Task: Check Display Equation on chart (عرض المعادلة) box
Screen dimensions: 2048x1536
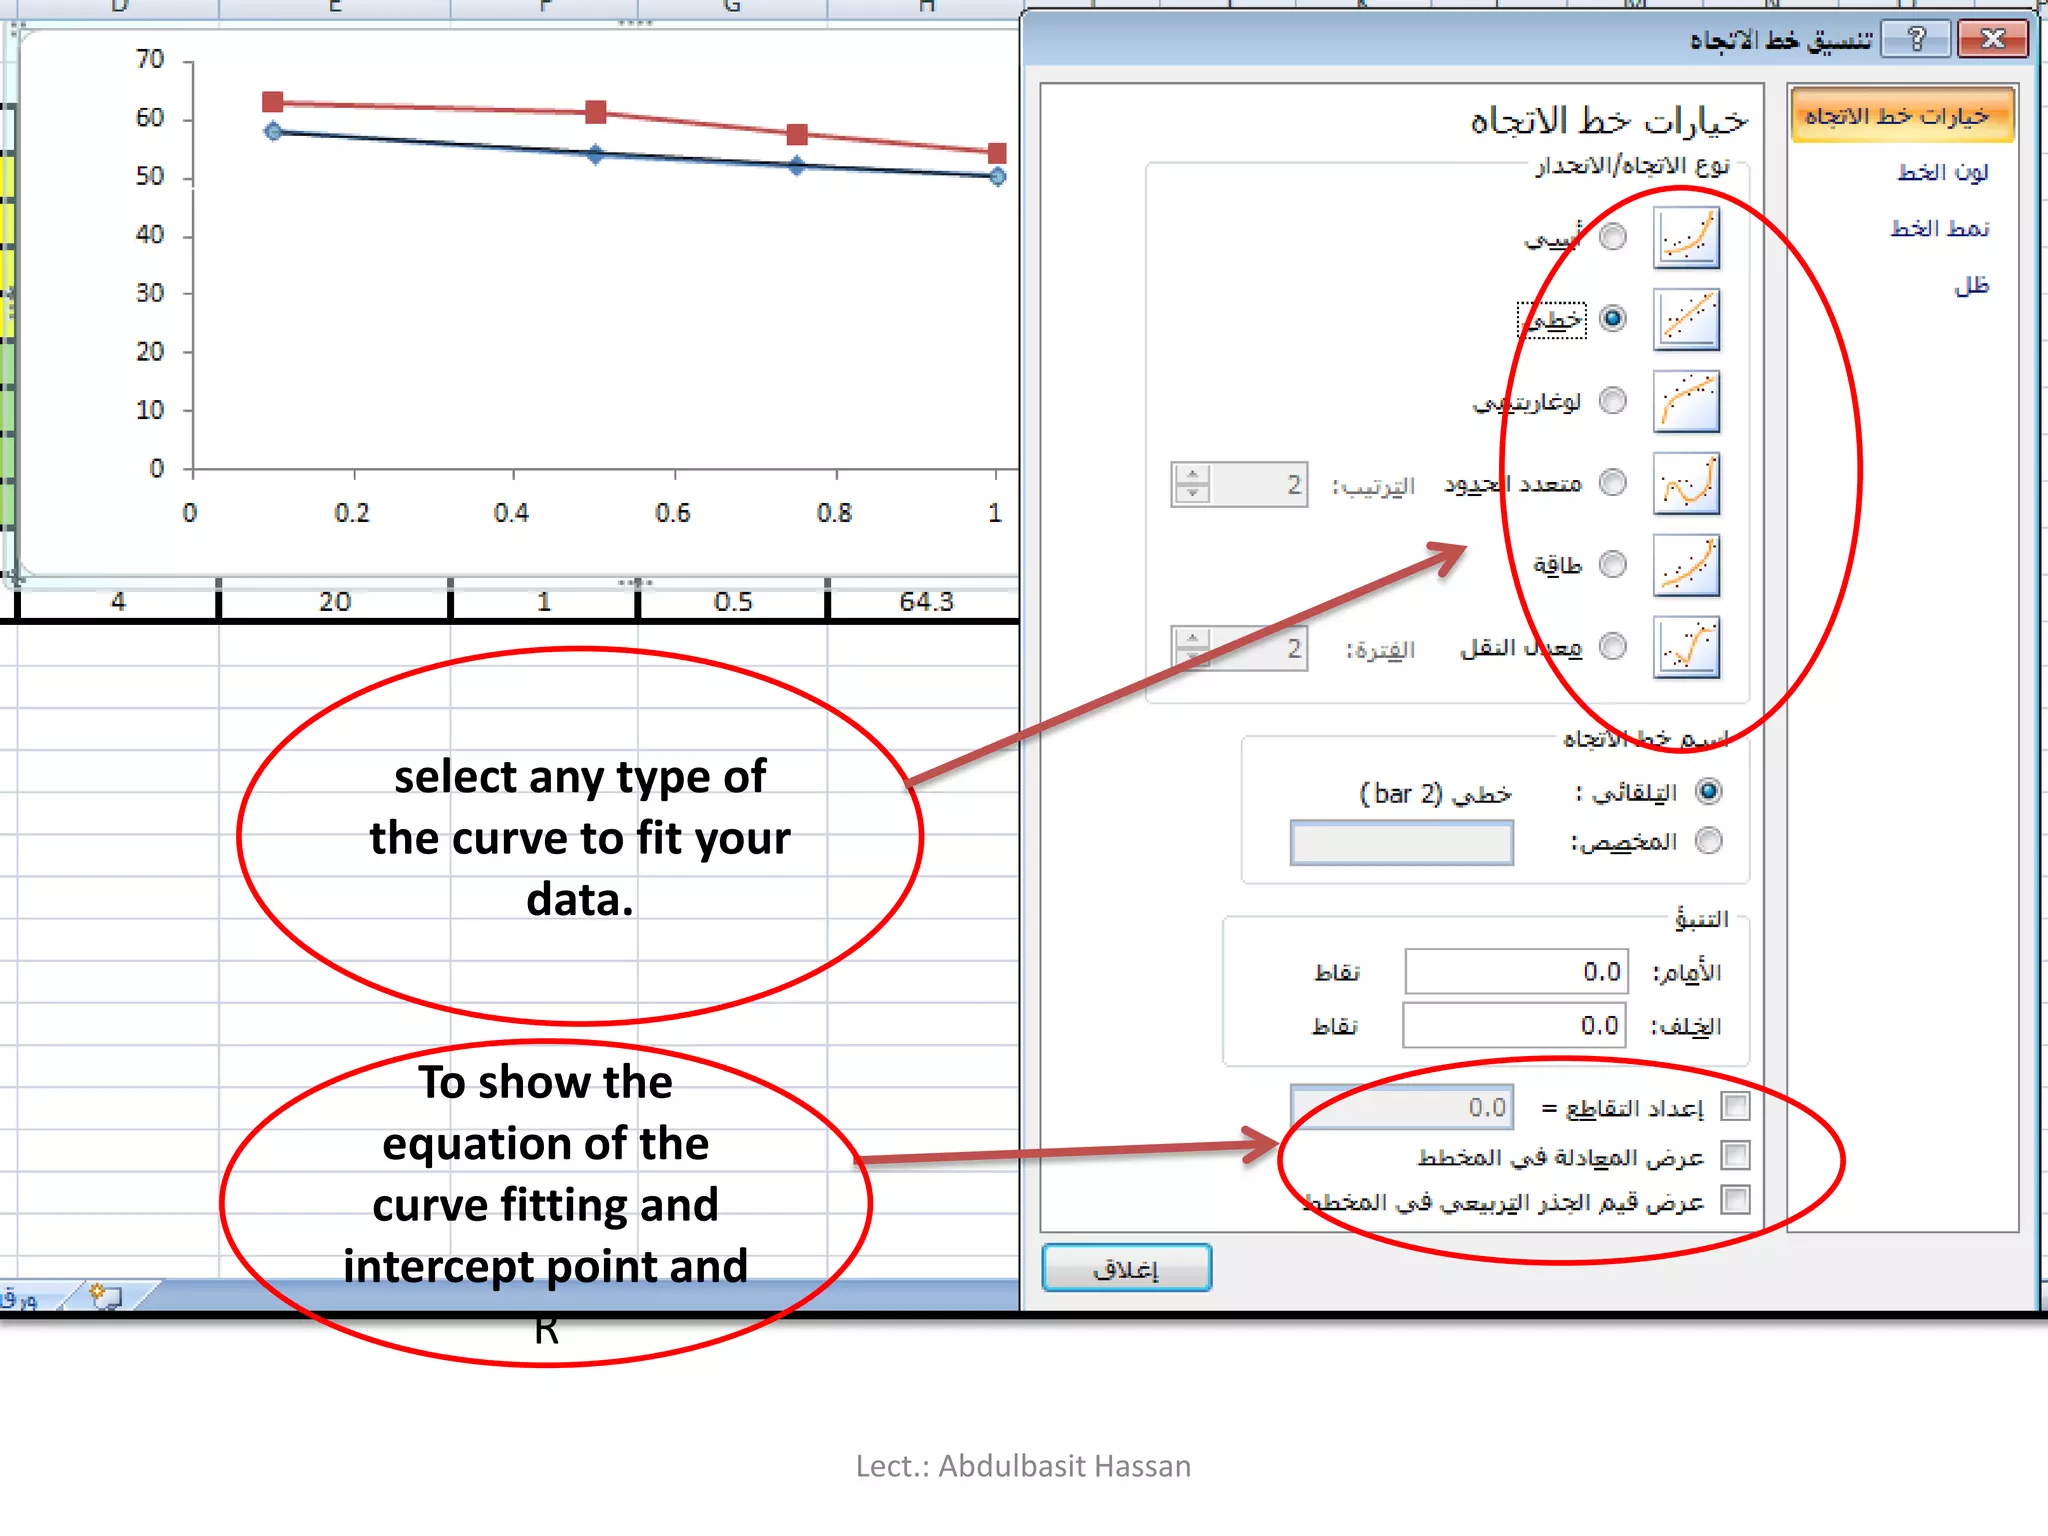Action: pos(1736,1156)
